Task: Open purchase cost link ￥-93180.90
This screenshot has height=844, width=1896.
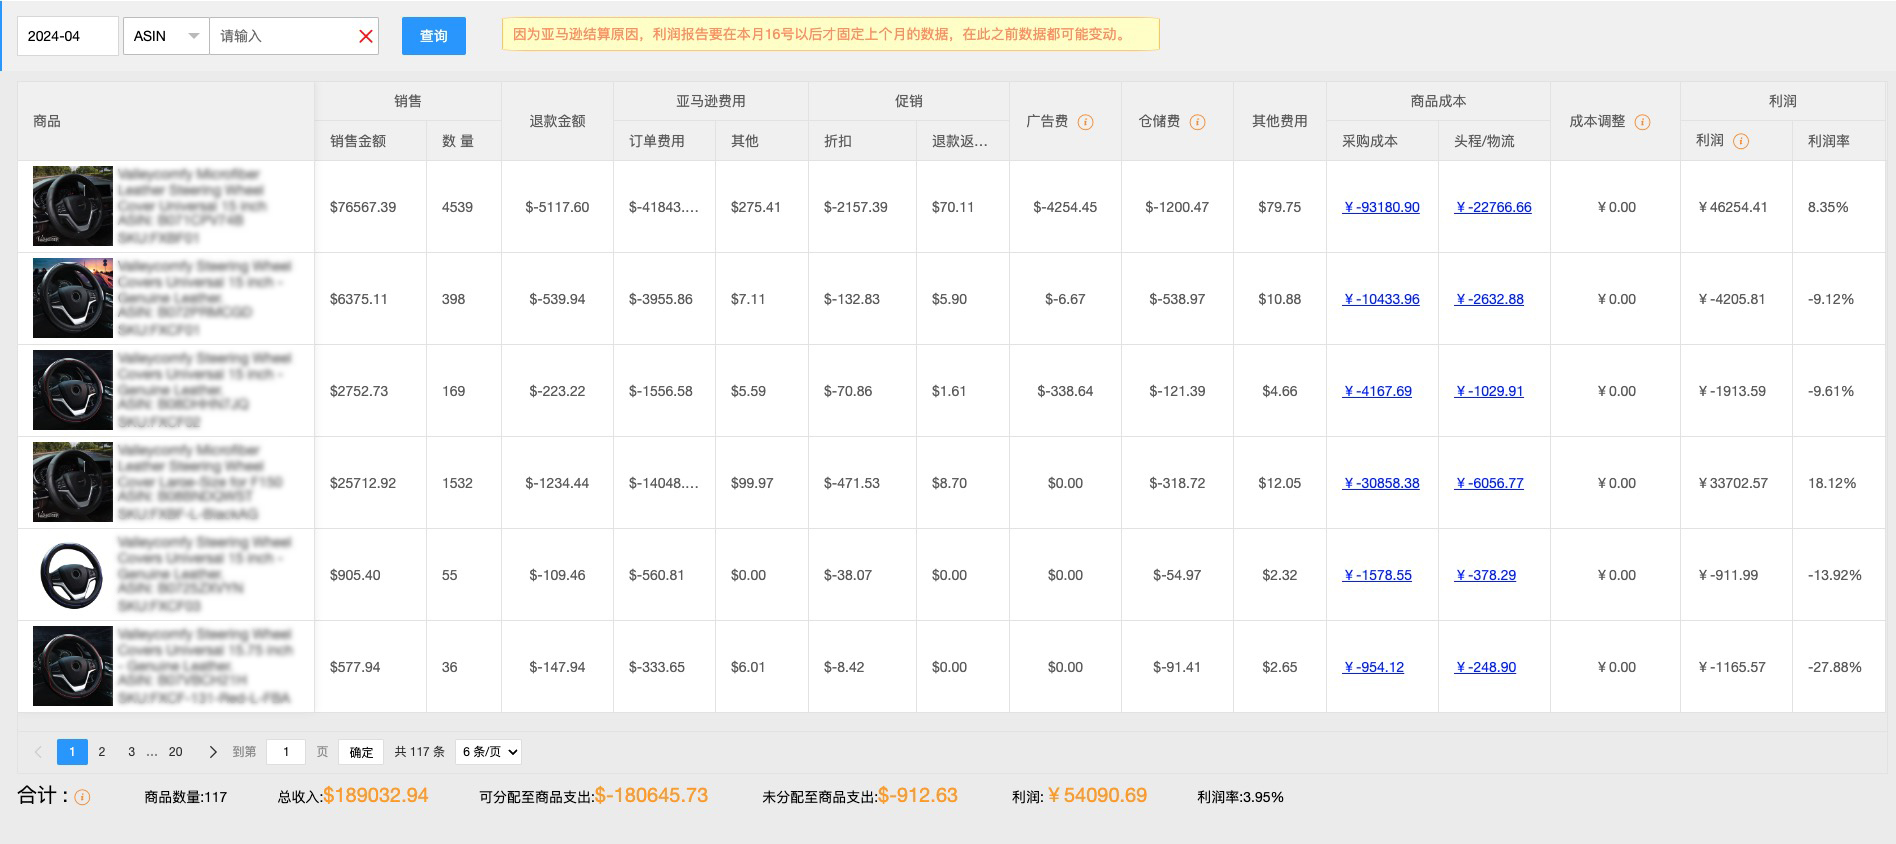Action: [1381, 207]
